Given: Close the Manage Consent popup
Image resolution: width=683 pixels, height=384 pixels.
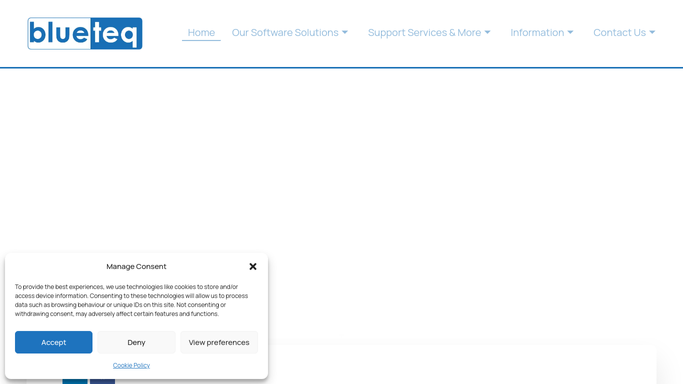Looking at the screenshot, I should (x=253, y=266).
